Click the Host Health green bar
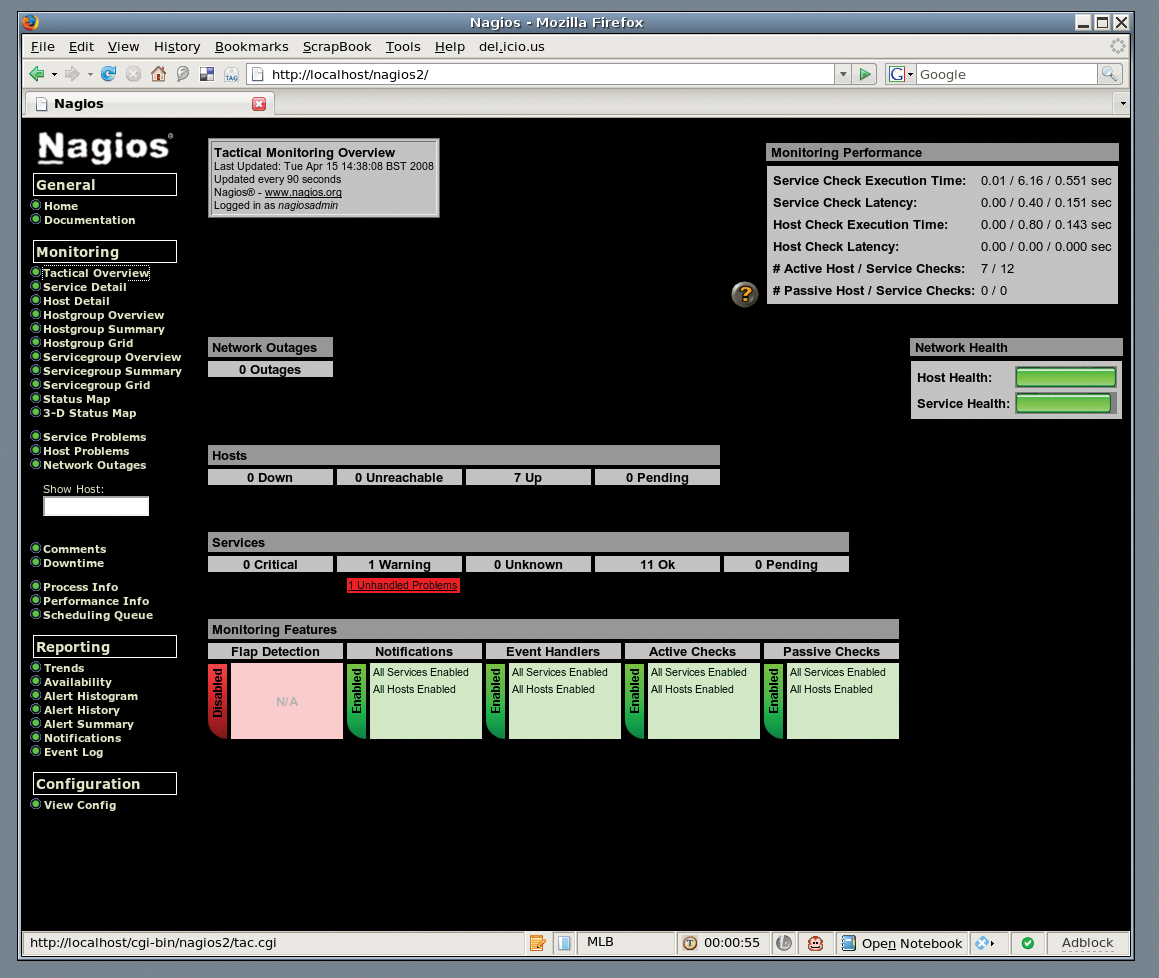The image size is (1159, 978). coord(1065,378)
